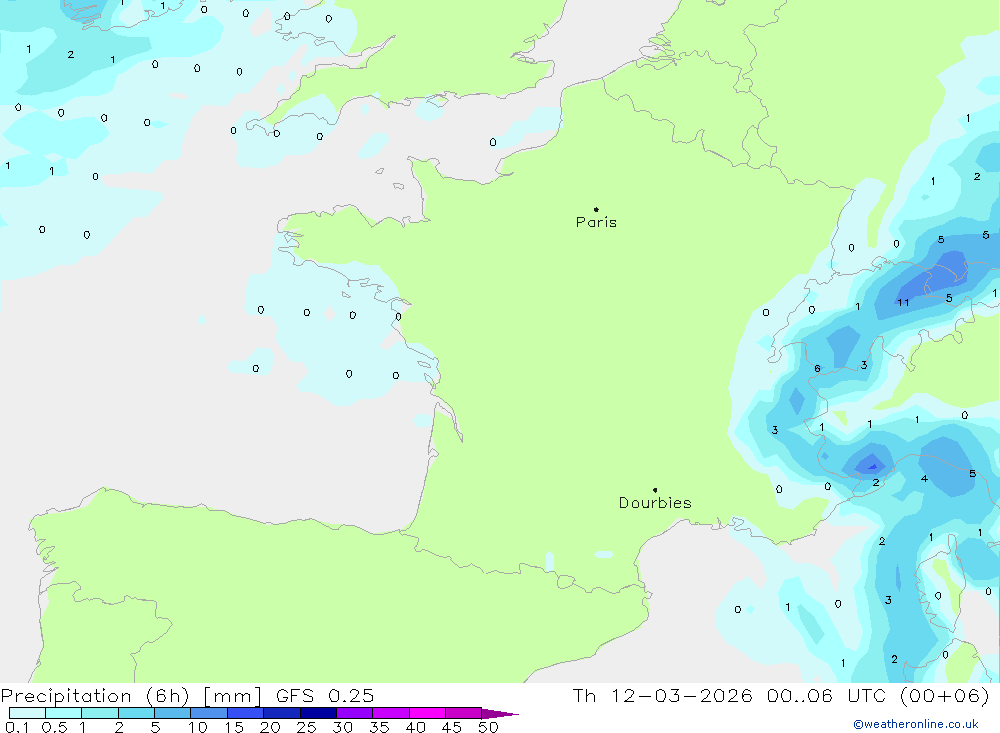
Task: Click the '50' legend scale label
Action: pyautogui.click(x=488, y=727)
